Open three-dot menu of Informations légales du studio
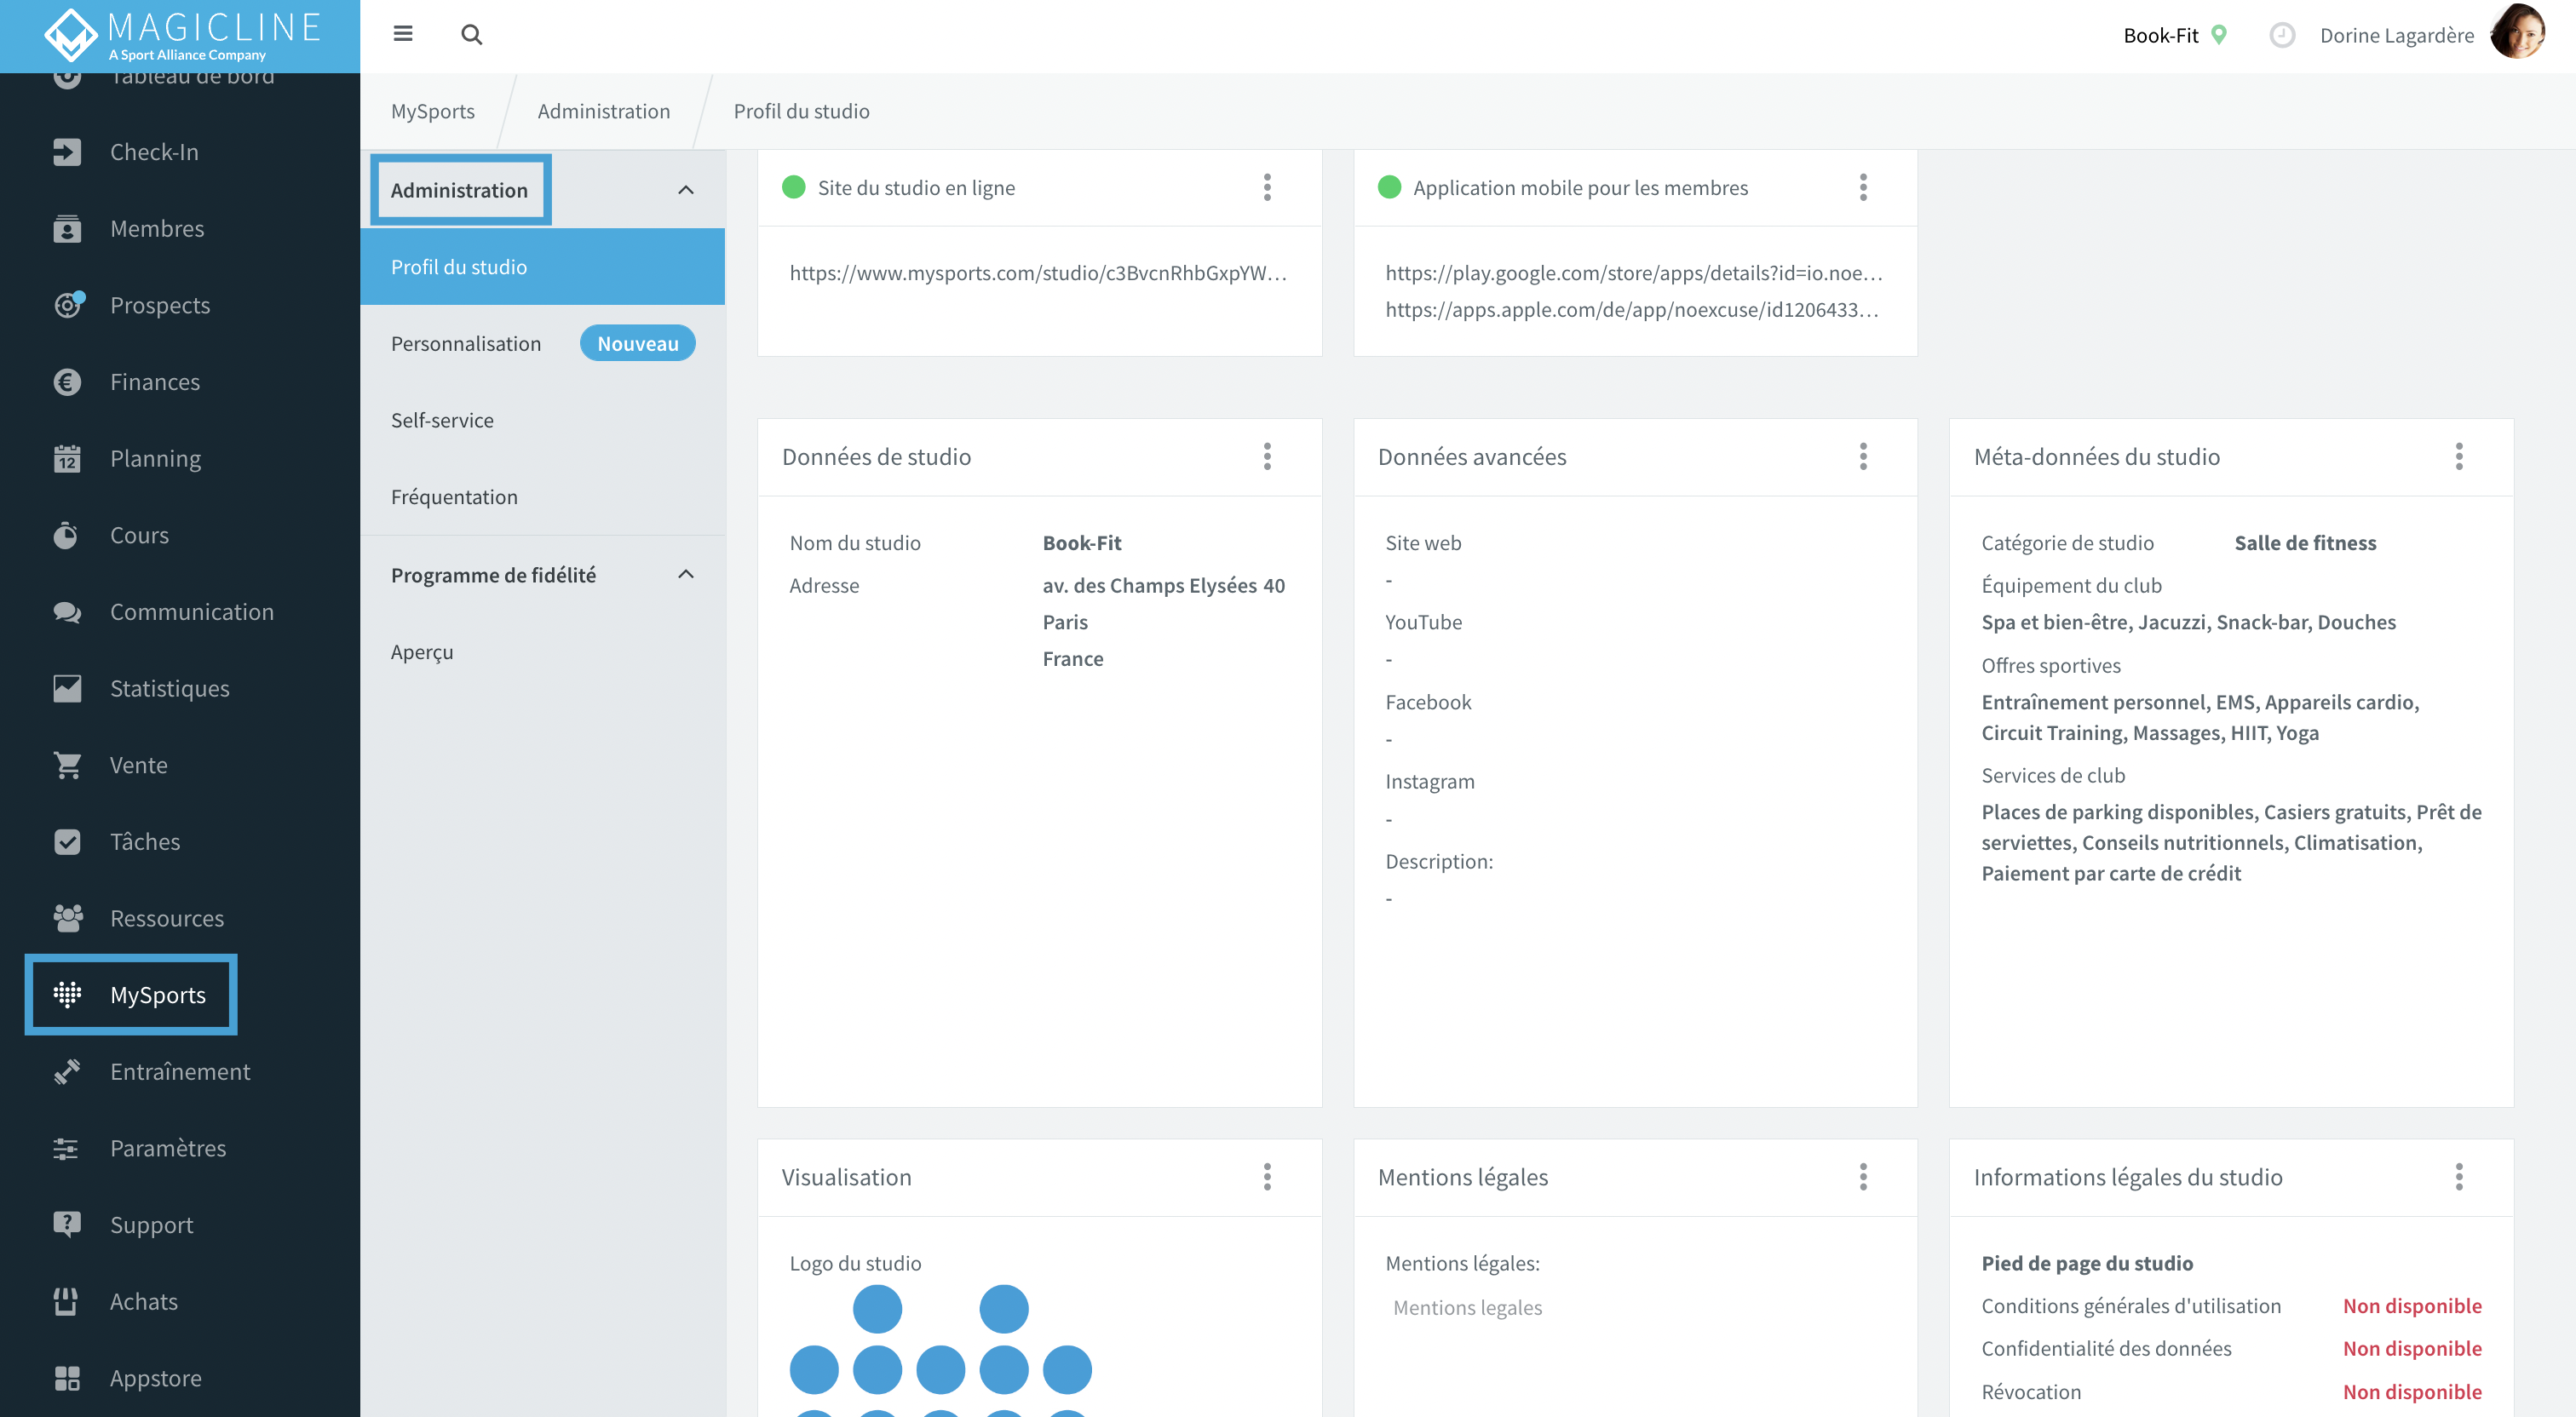This screenshot has width=2576, height=1417. pyautogui.click(x=2459, y=1177)
